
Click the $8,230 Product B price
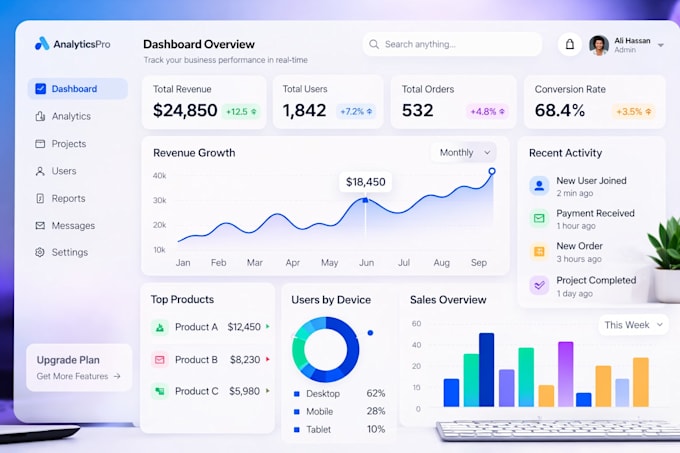click(x=245, y=360)
